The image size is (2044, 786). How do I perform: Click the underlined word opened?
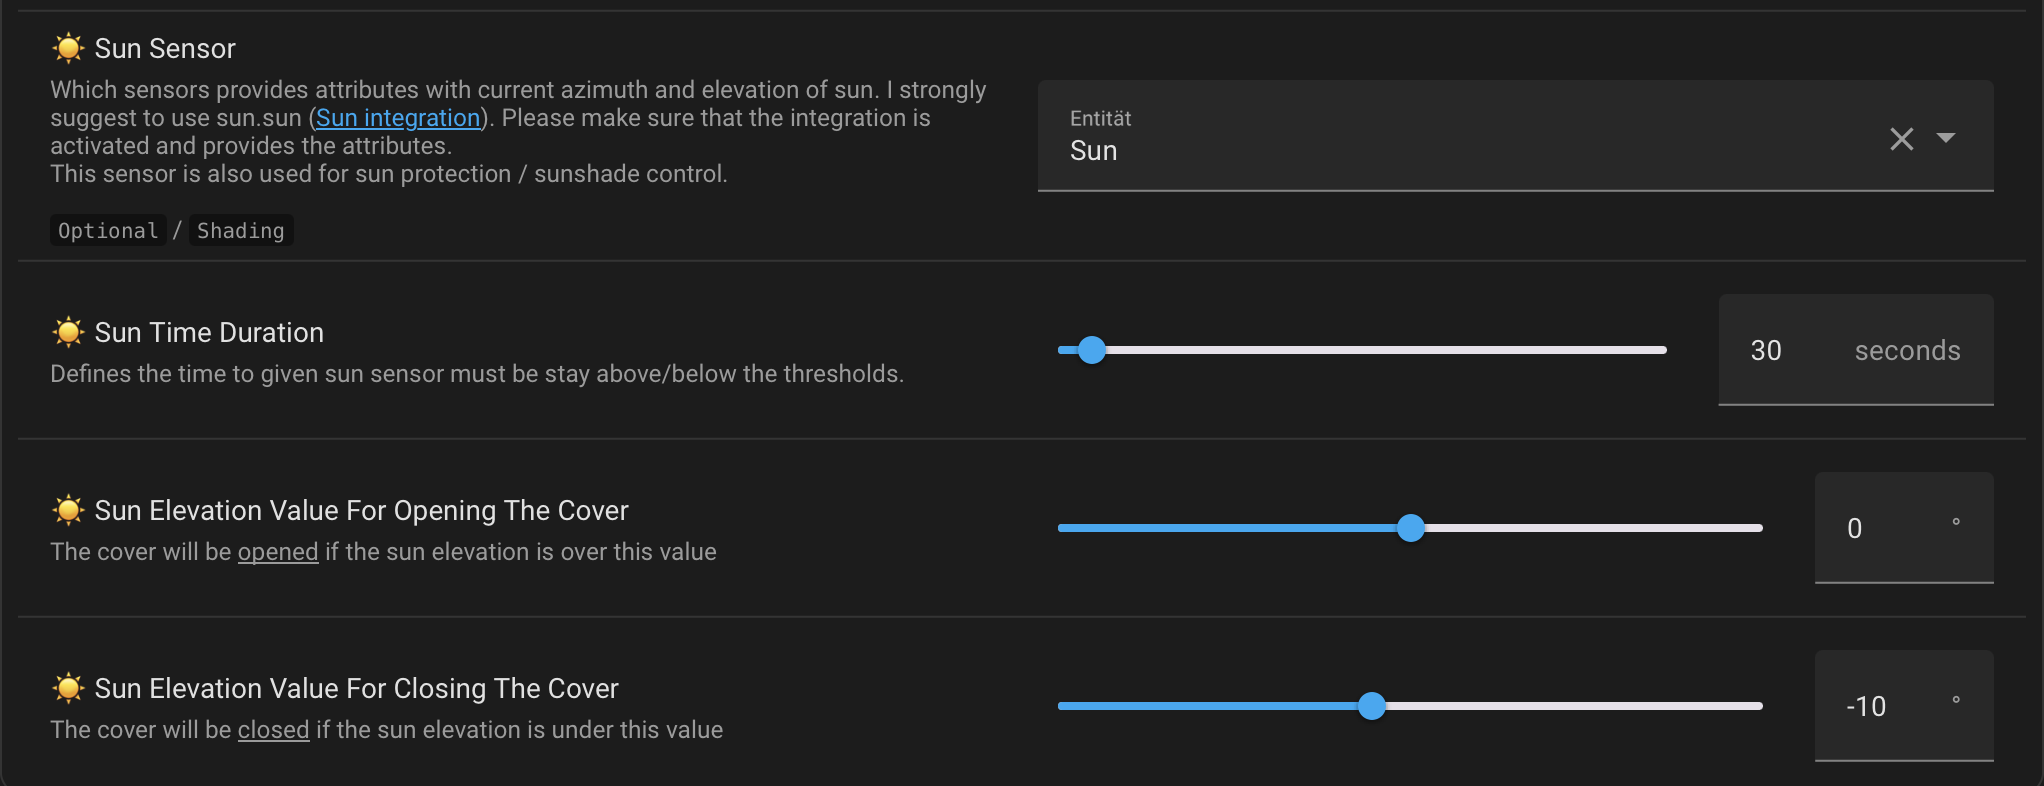coord(278,552)
